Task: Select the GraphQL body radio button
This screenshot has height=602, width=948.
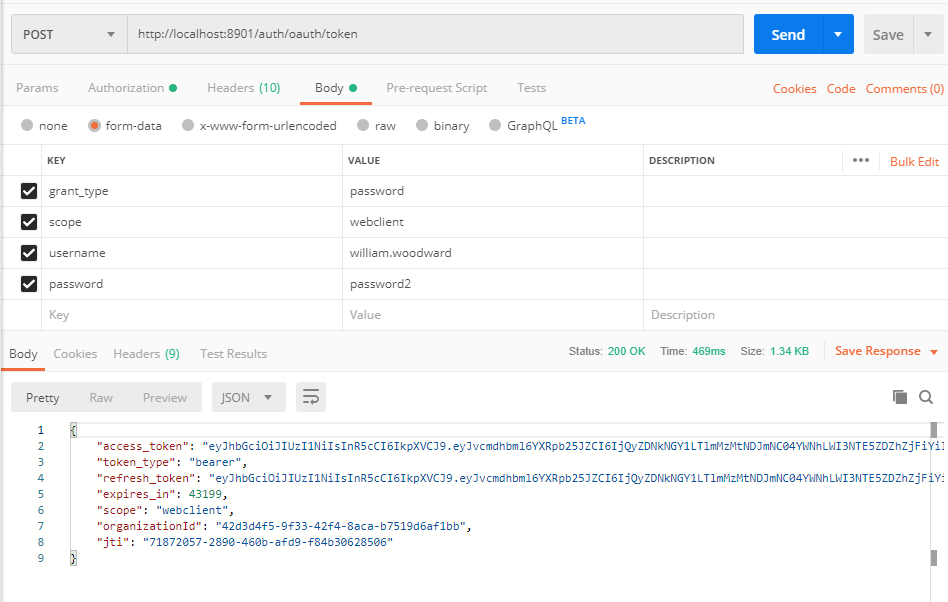Action: click(495, 125)
